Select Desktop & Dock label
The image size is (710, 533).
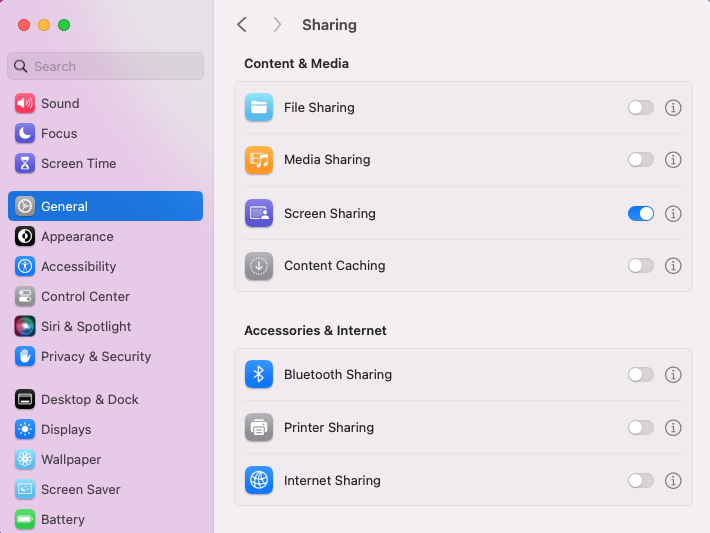[90, 399]
